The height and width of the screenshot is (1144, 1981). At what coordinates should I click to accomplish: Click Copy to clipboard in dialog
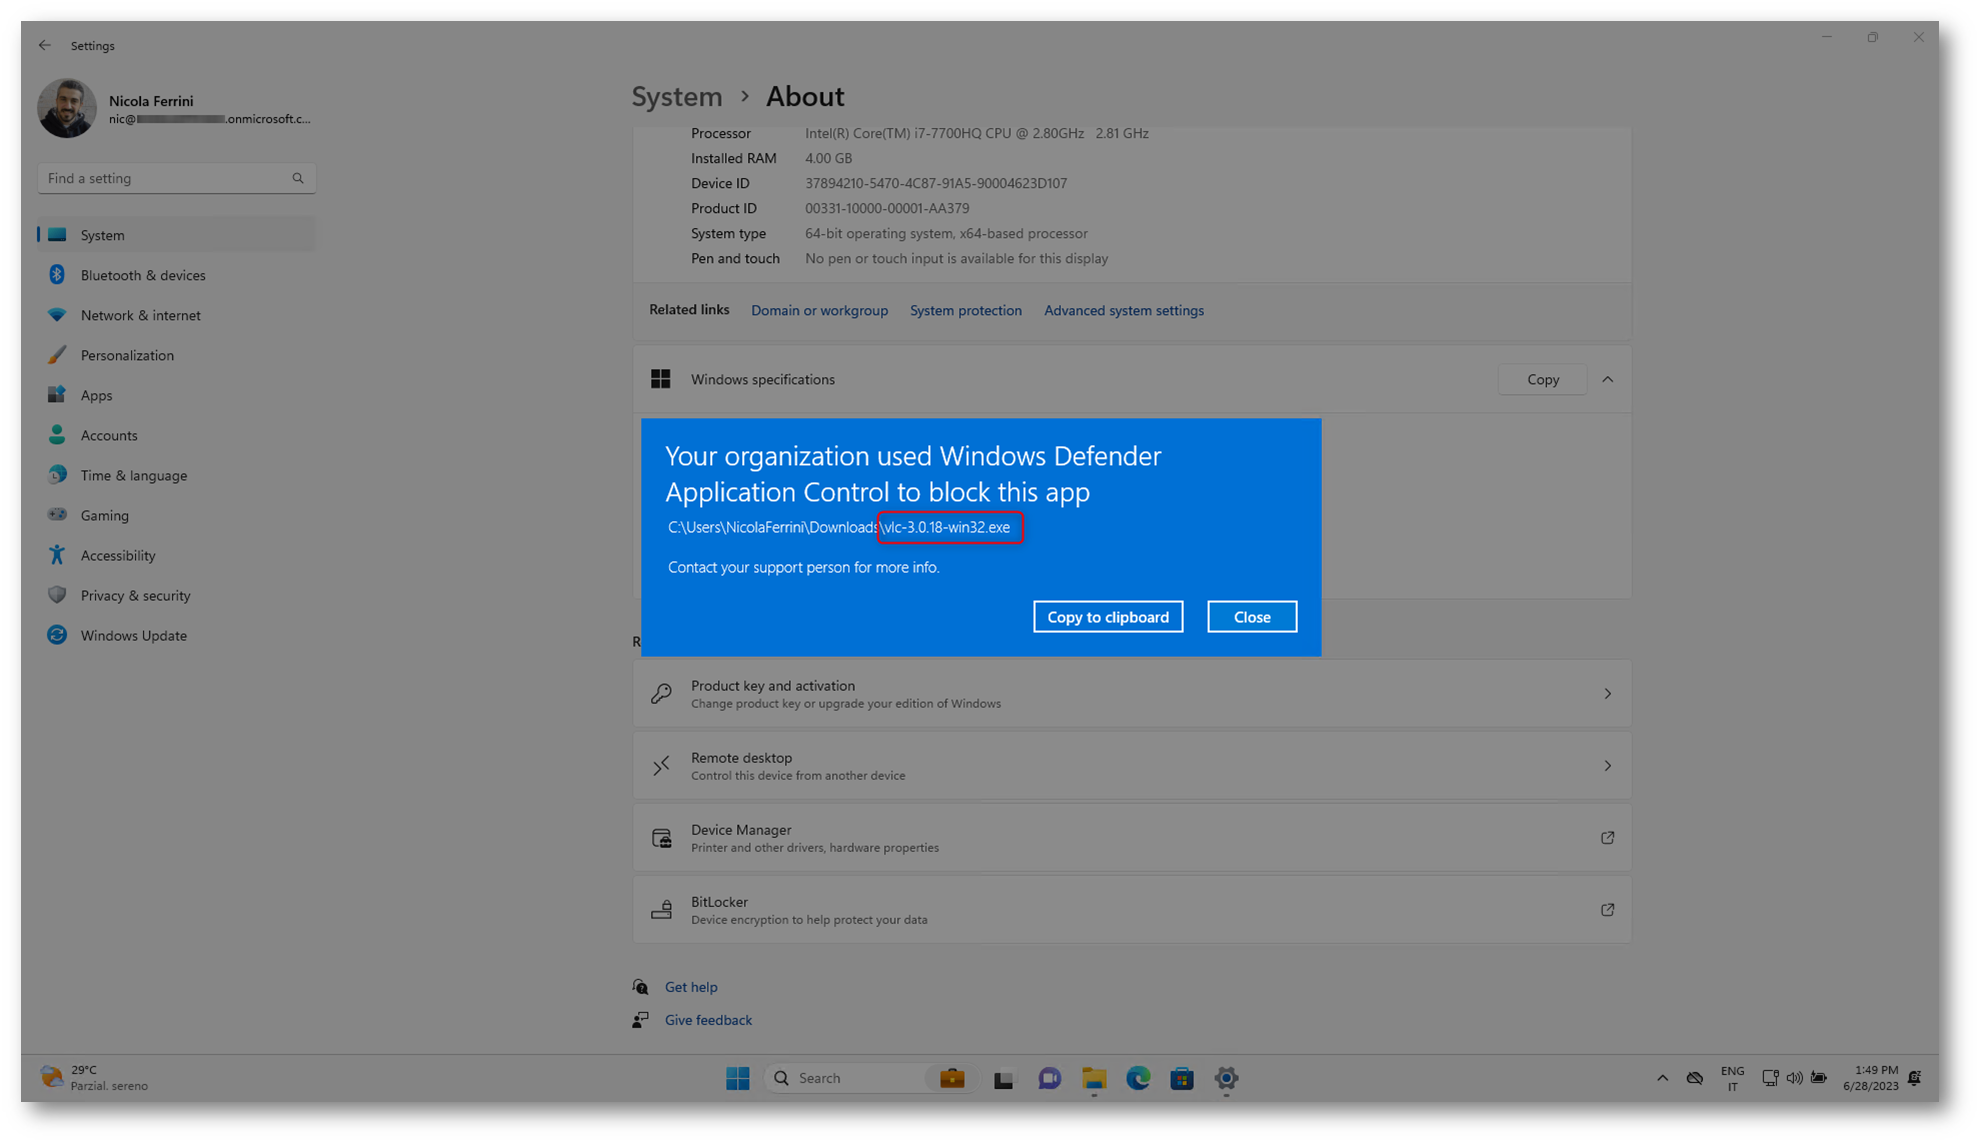click(1108, 617)
